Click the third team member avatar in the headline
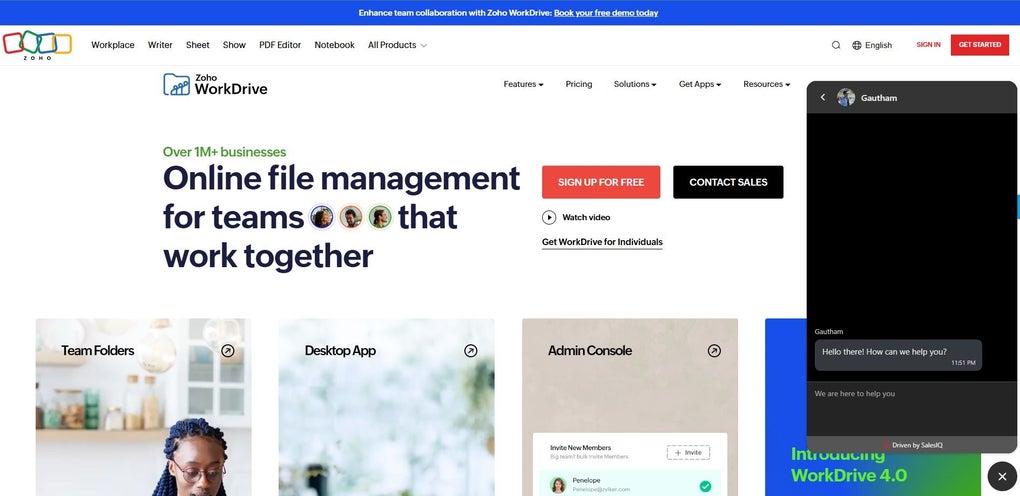The image size is (1020, 496). (x=381, y=217)
